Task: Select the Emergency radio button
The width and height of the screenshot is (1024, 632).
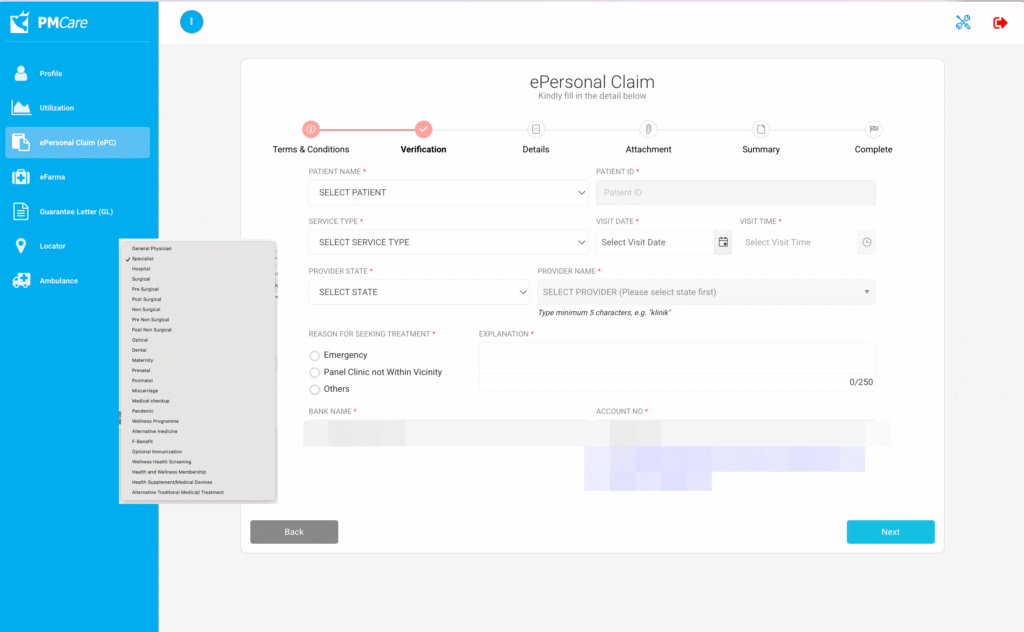Action: pos(315,356)
